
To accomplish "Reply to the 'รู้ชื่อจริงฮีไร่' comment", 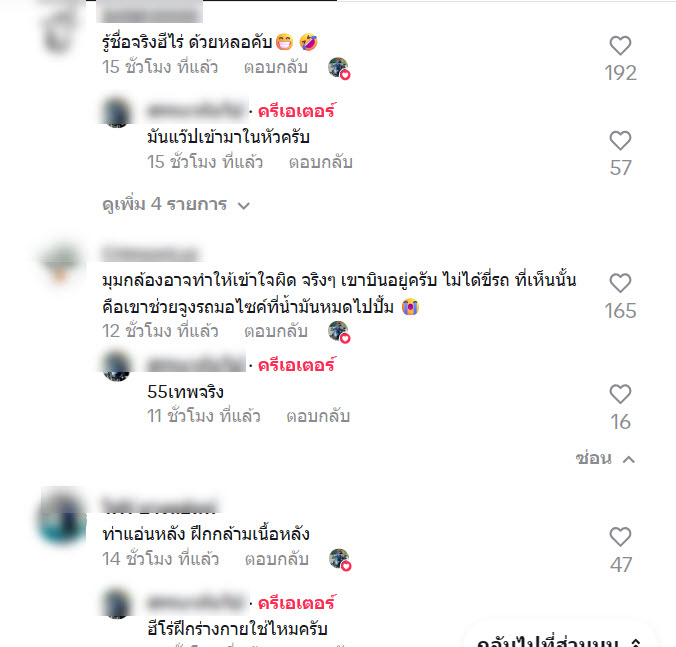I will (x=276, y=67).
